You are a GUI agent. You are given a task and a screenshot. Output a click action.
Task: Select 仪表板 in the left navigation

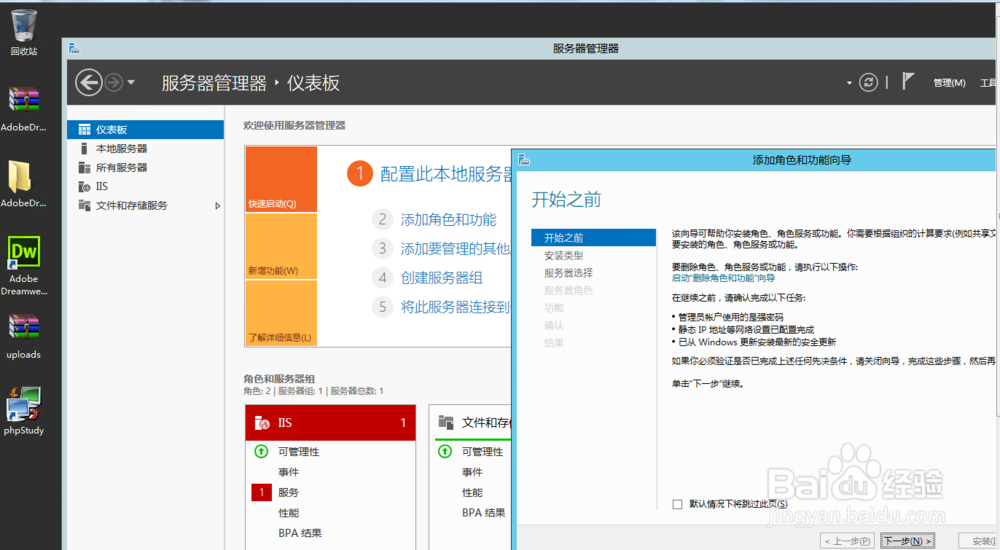click(145, 130)
